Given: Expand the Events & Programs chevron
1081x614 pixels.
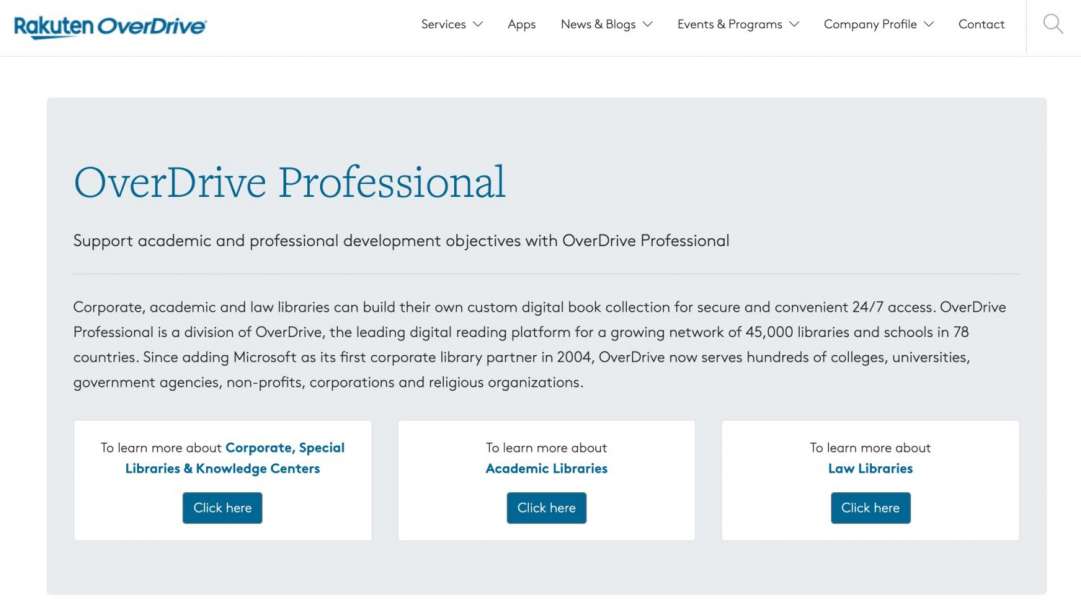Looking at the screenshot, I should coord(794,24).
